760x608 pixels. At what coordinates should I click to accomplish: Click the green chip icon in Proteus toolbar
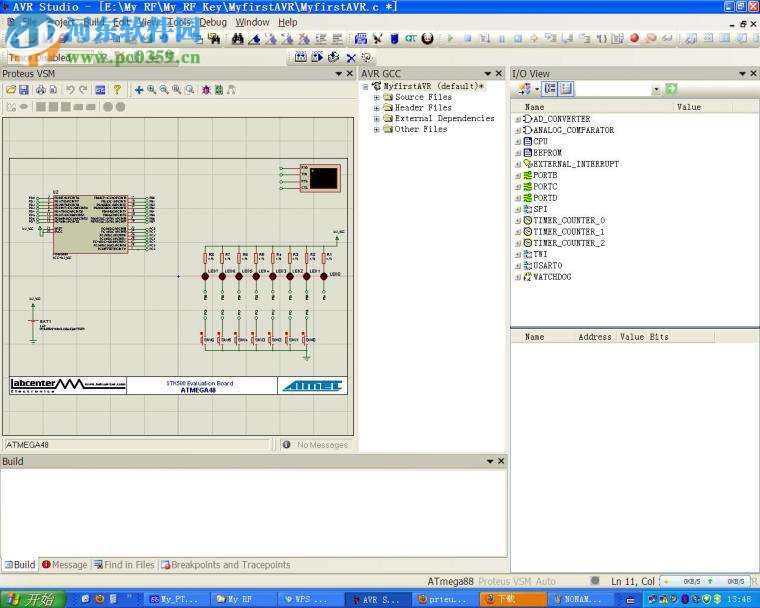(219, 90)
